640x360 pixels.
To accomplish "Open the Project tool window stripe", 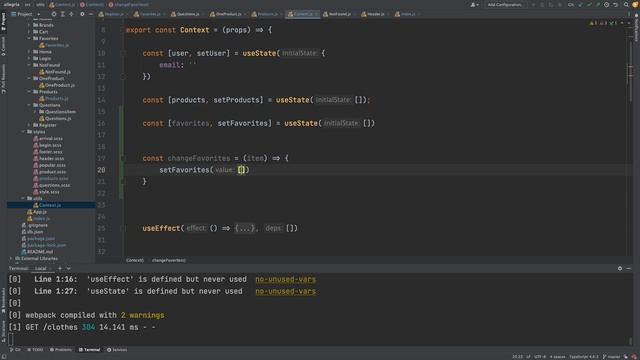I will (3, 21).
